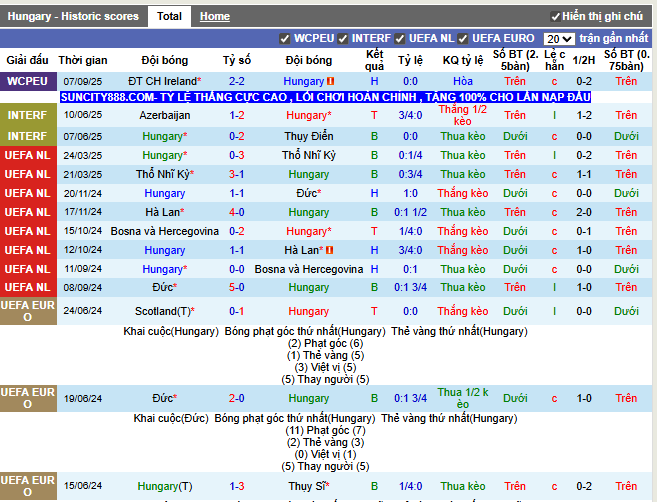Screen dimensions: 657x502
Task: Open the 2-2 score for Ireland vs Hungary
Action: [237, 81]
